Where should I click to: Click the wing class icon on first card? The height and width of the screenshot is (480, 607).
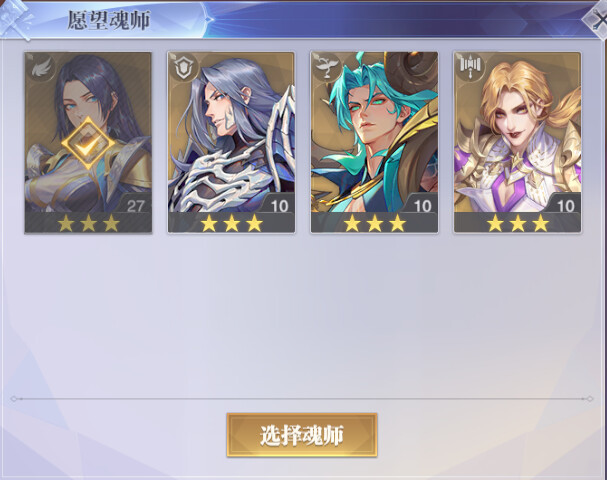point(40,67)
